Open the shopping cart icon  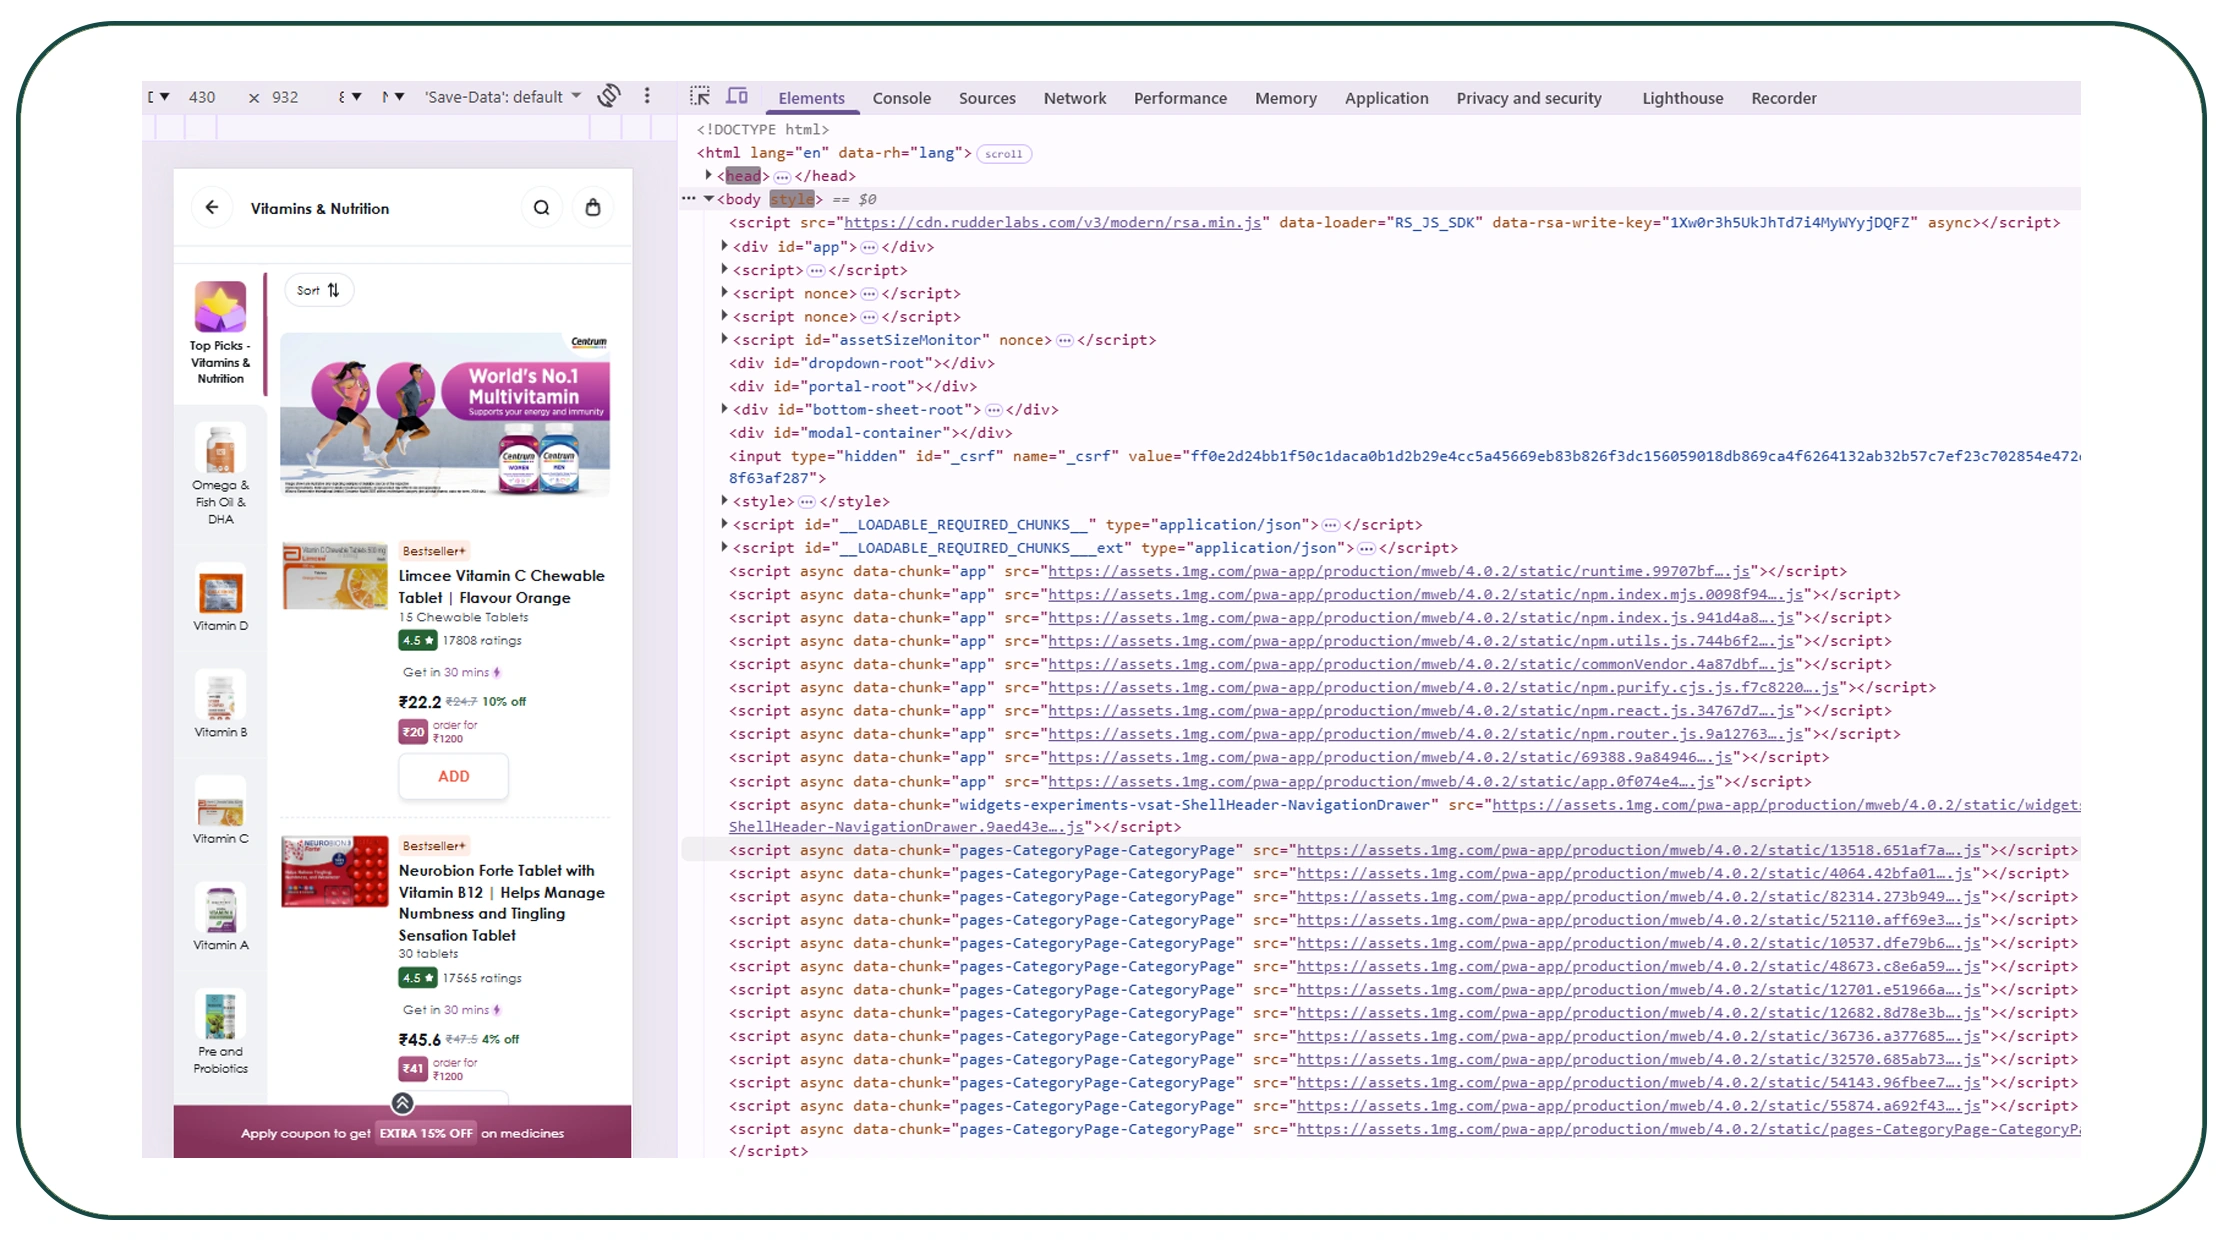click(593, 208)
